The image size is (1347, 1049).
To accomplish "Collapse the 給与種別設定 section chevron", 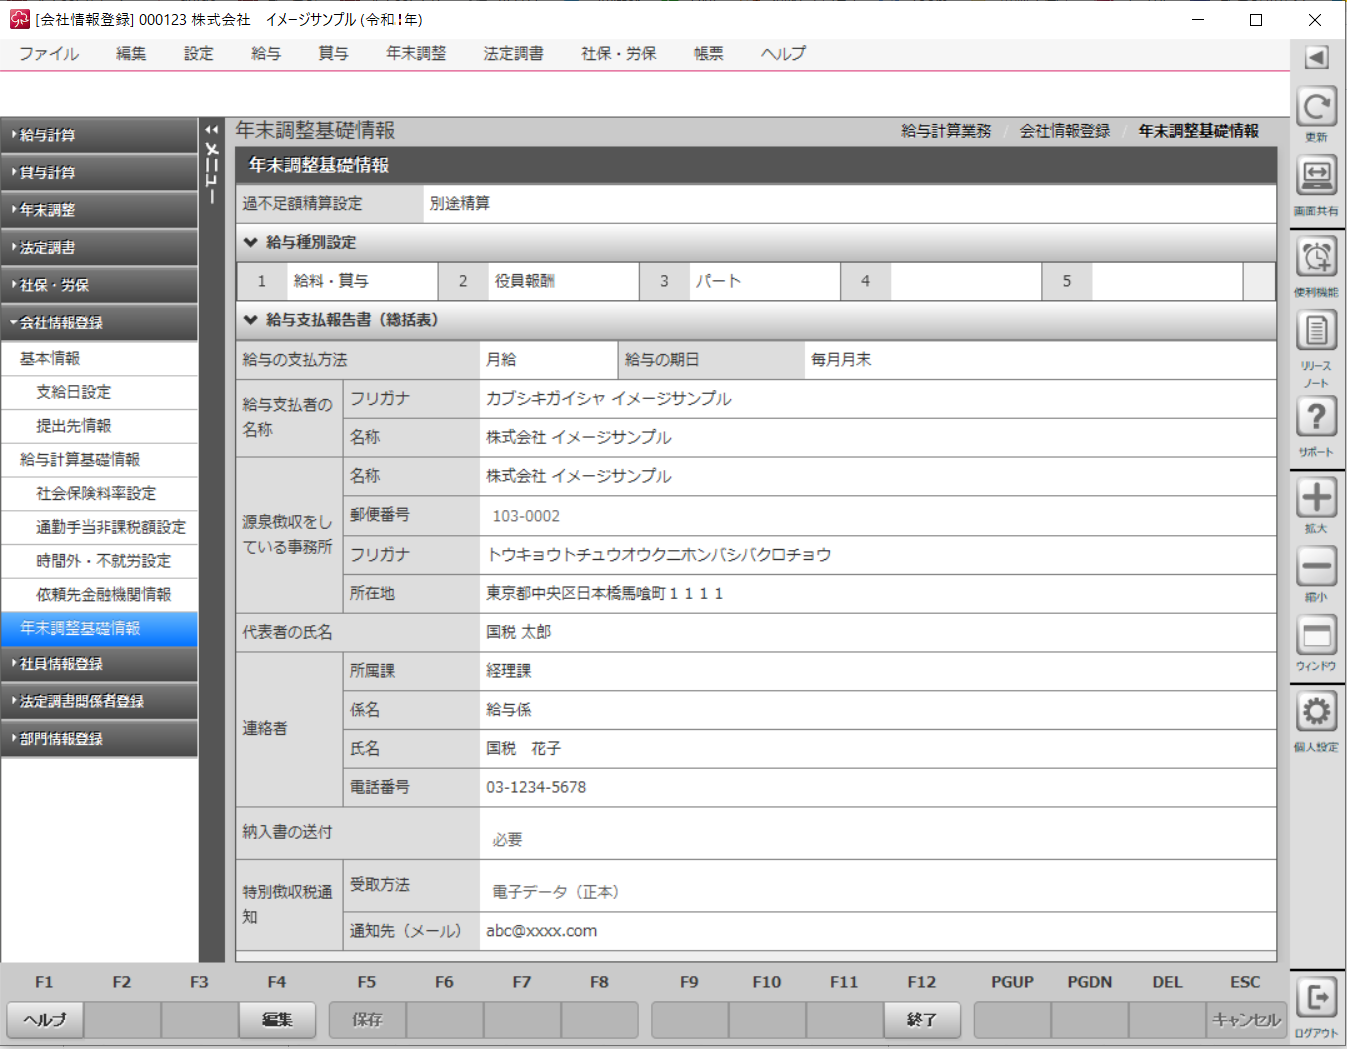I will [250, 242].
